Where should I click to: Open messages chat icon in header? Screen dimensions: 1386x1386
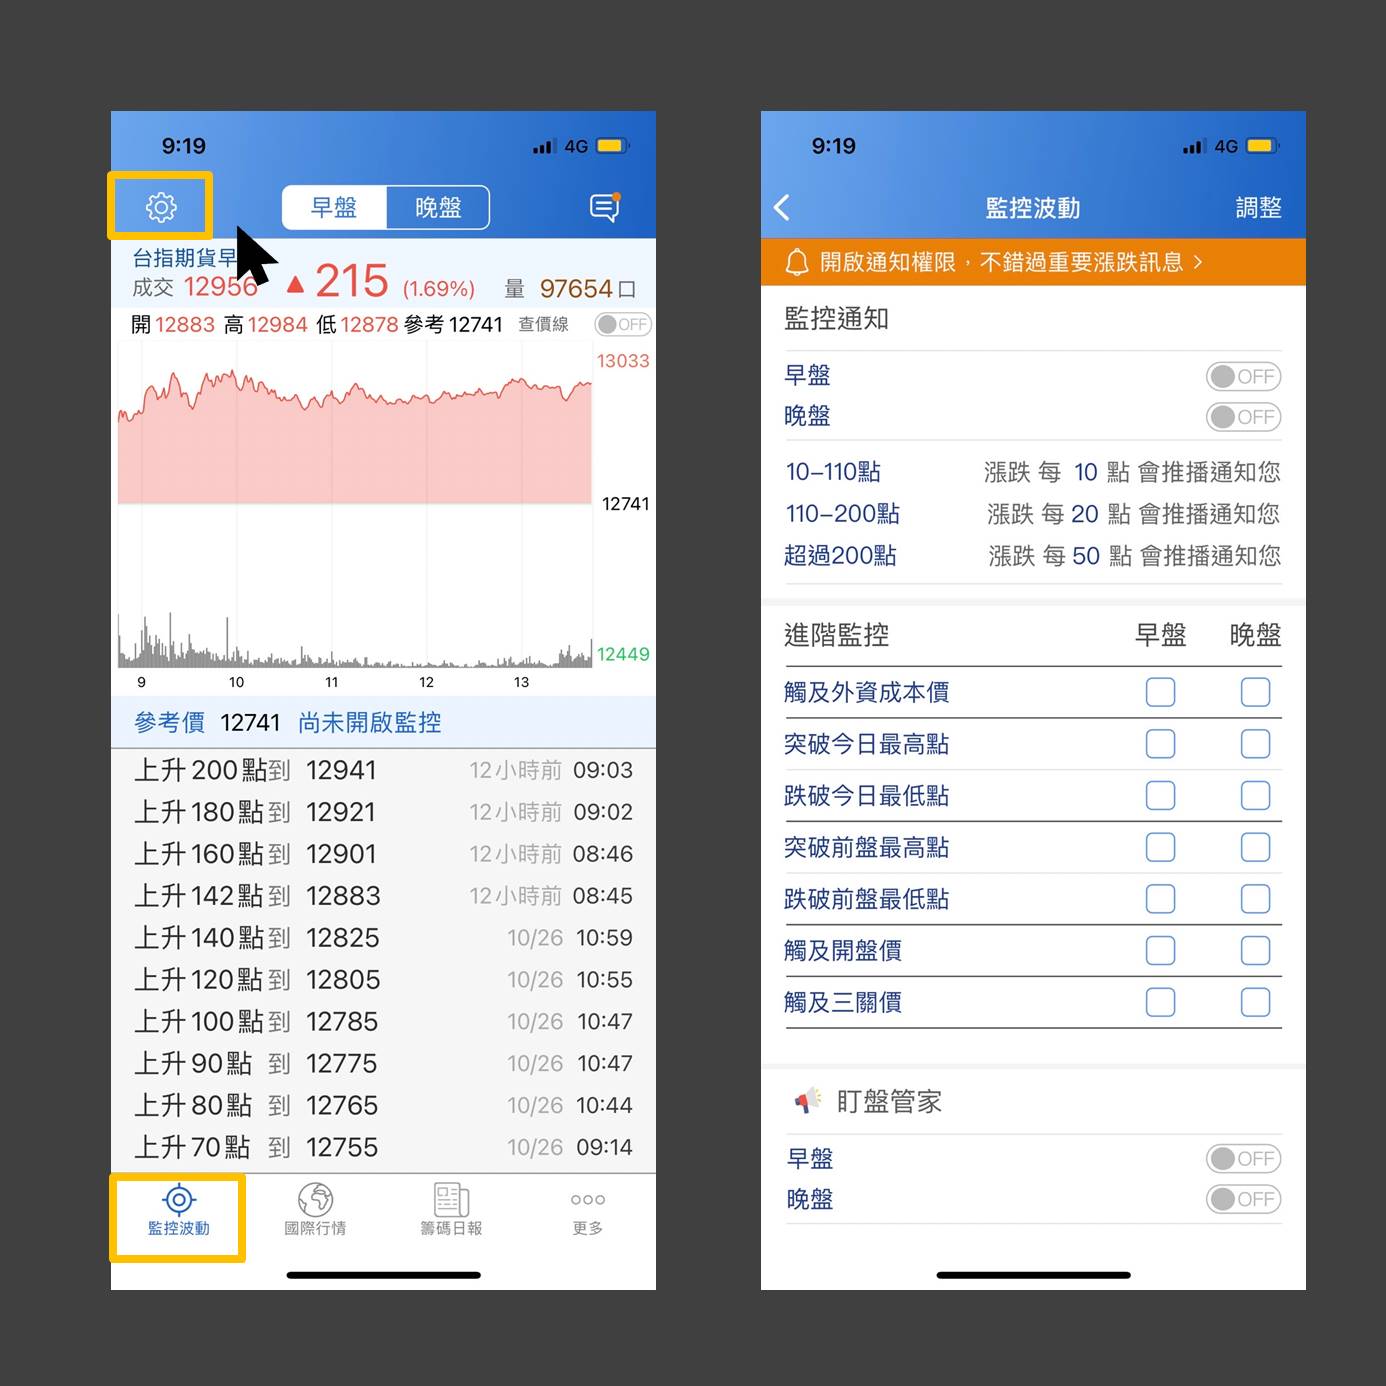point(605,207)
